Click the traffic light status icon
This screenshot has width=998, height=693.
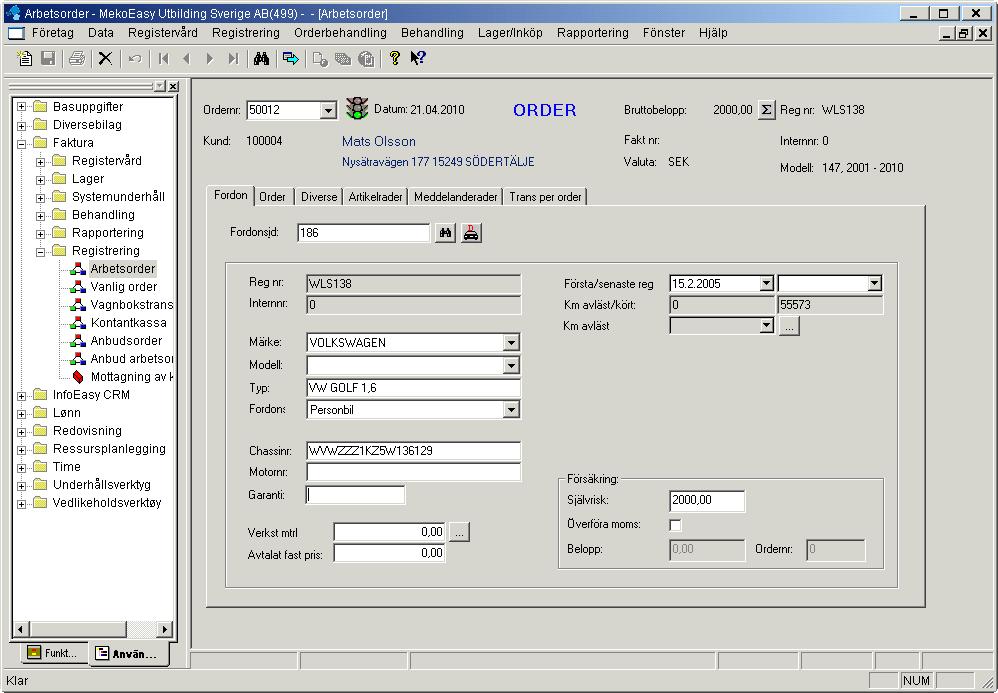[x=357, y=108]
